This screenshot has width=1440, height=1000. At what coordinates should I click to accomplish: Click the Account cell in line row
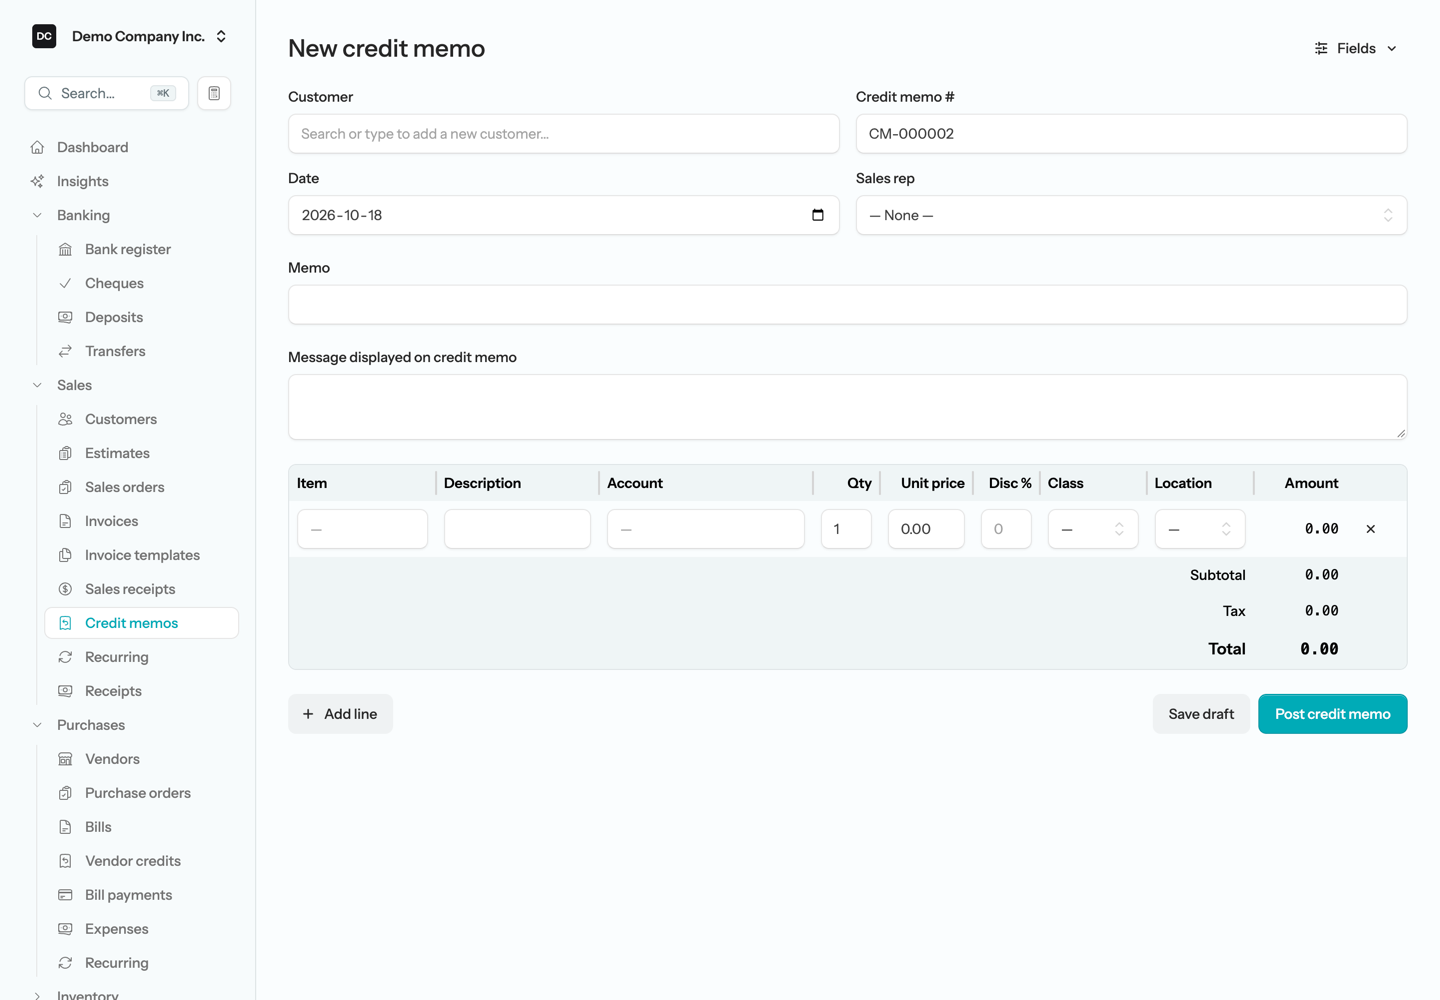coord(705,529)
